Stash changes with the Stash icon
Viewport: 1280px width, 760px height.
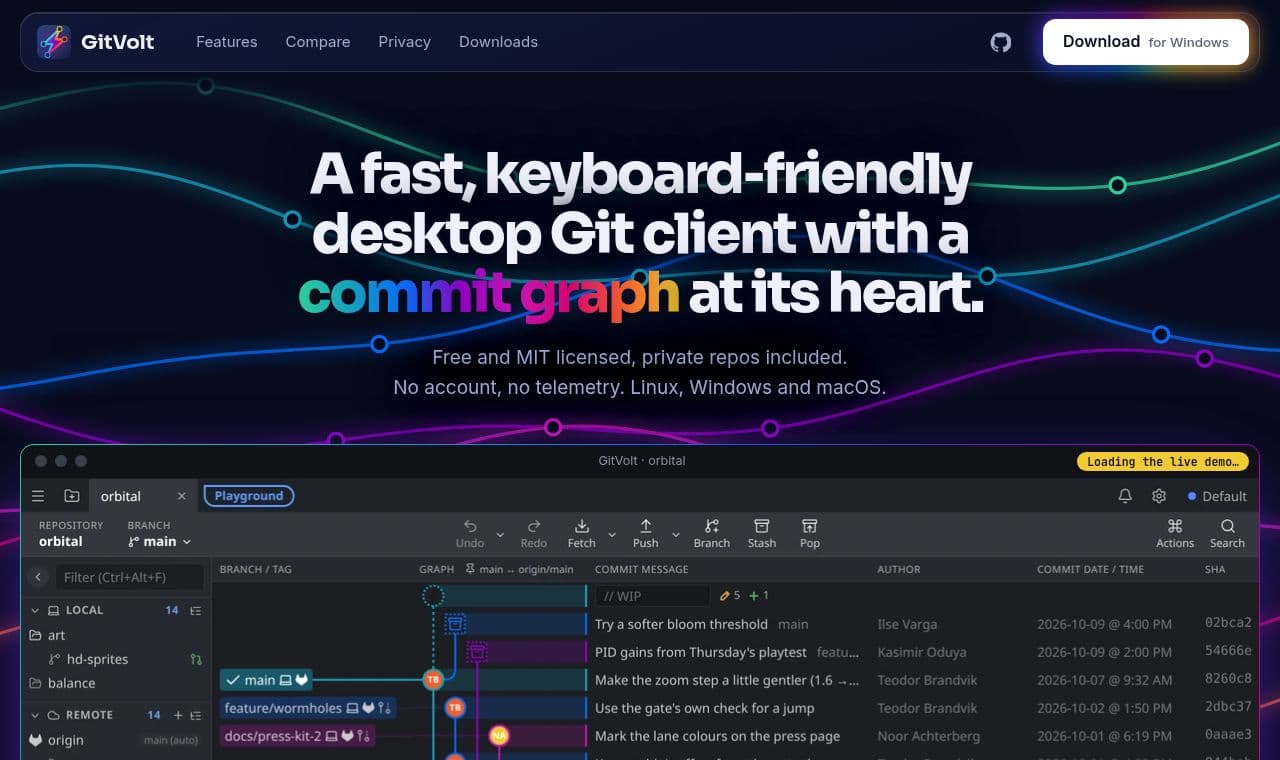click(762, 526)
